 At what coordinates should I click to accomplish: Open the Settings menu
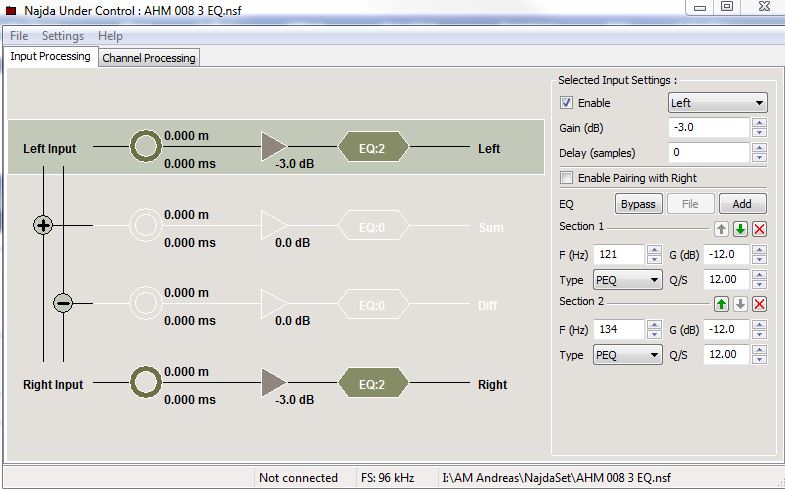(x=63, y=36)
